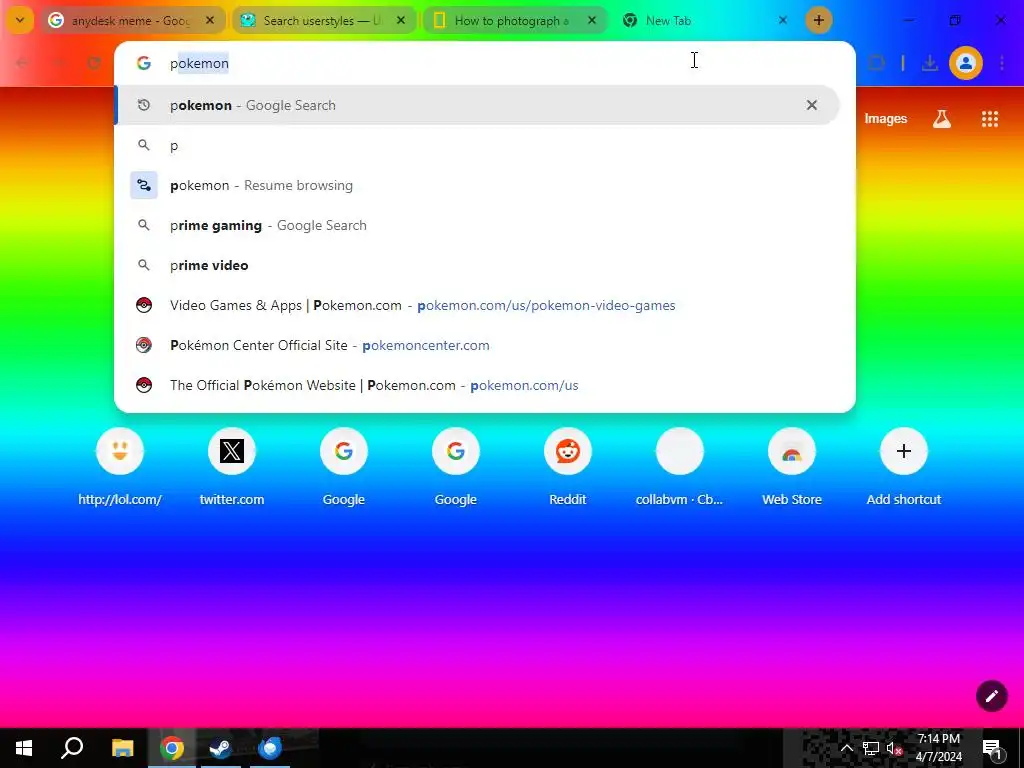Switch to the Search userstyles tab
The width and height of the screenshot is (1024, 768).
point(323,21)
